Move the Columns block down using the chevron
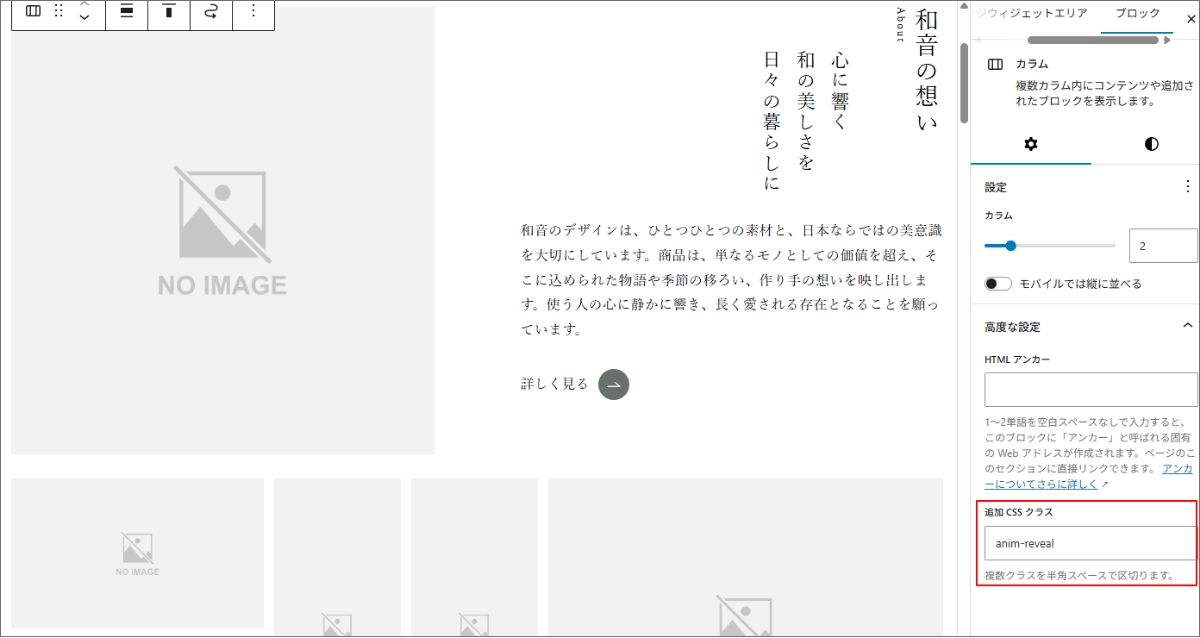This screenshot has height=638, width=1200. [x=86, y=19]
